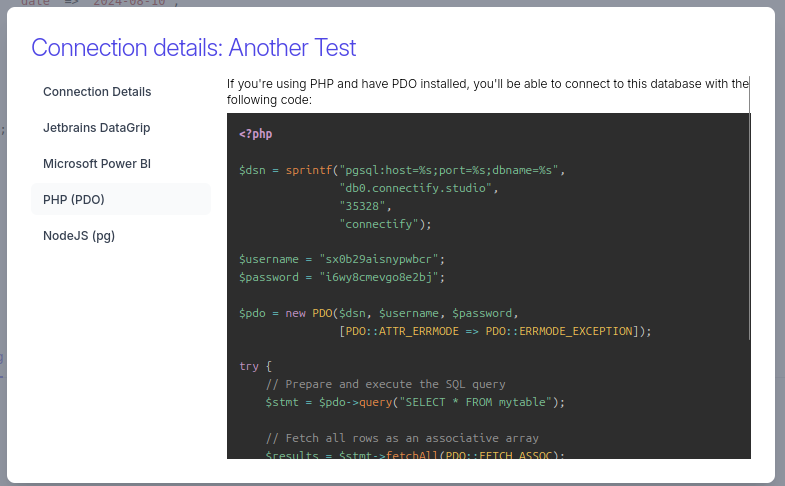Click the "SELECT * FROM mytable" query string
The width and height of the screenshot is (785, 486).
pos(479,402)
